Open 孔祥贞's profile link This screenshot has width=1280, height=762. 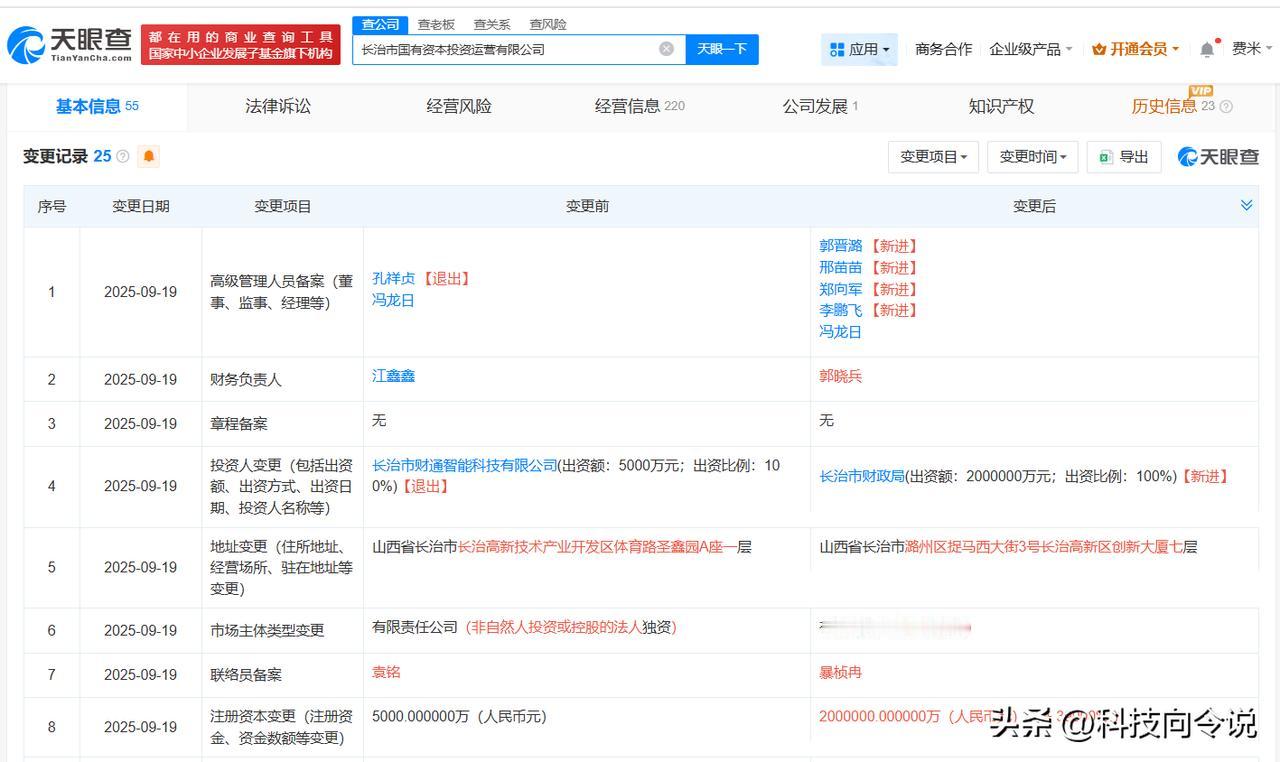click(x=393, y=279)
